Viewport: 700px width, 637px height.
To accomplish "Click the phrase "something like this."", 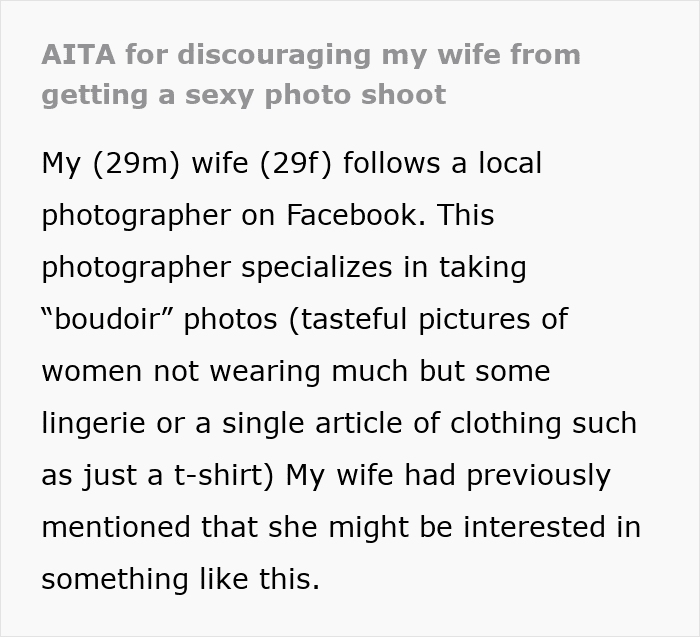I will 181,579.
